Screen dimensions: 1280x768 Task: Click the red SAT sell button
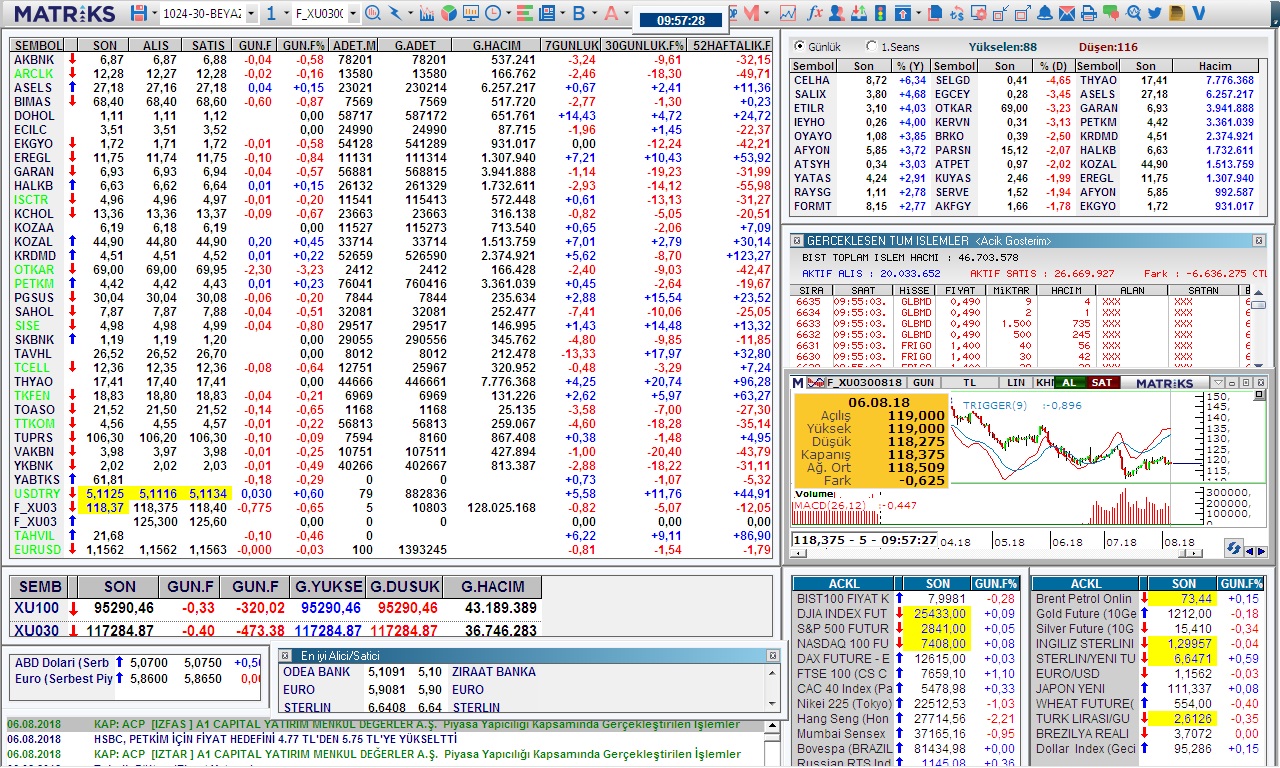pos(1102,382)
